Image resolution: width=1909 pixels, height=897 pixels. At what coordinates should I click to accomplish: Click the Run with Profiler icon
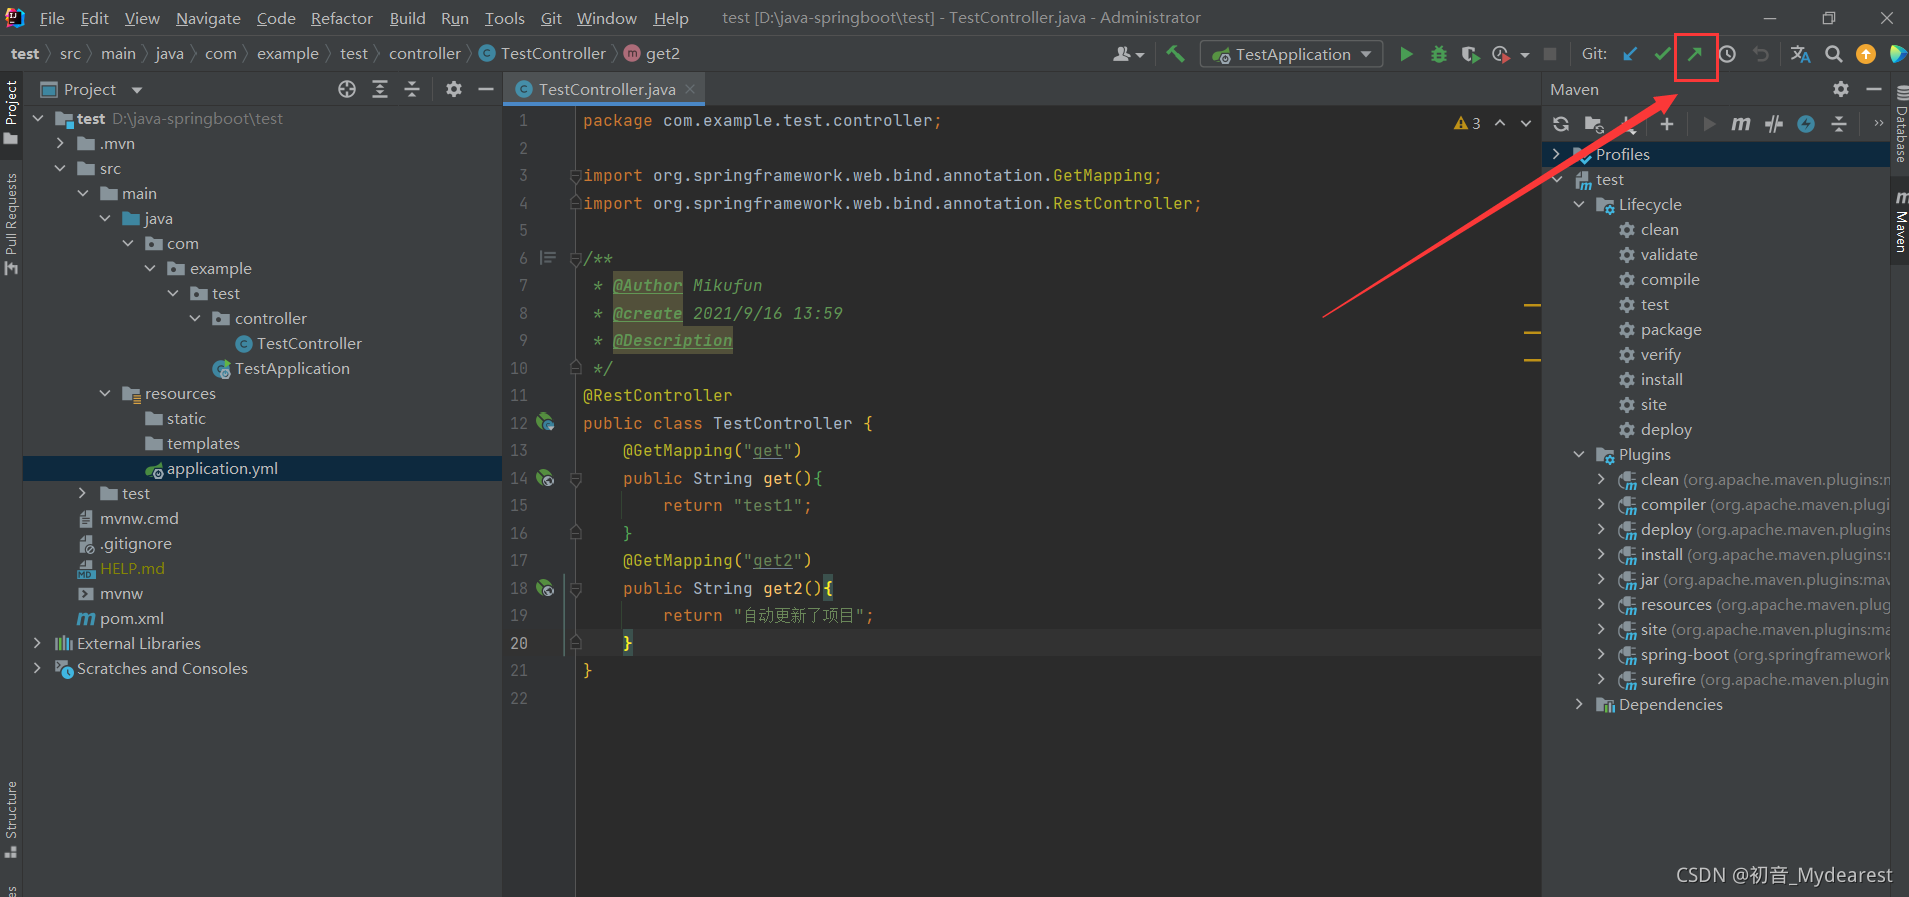pos(1501,54)
